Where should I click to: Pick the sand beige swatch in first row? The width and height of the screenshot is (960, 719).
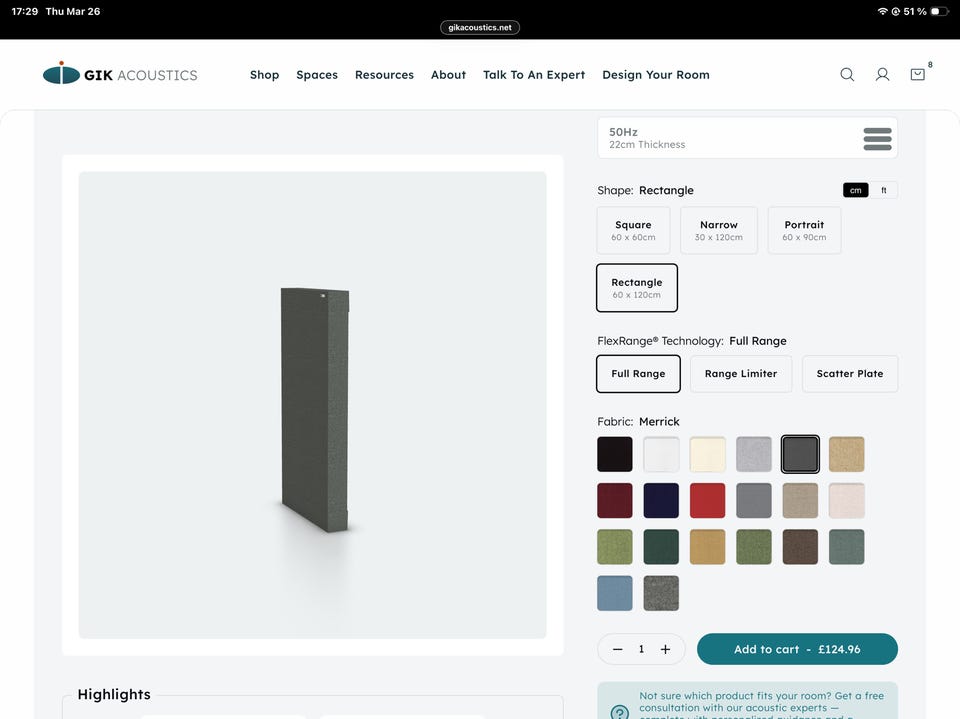(x=847, y=454)
